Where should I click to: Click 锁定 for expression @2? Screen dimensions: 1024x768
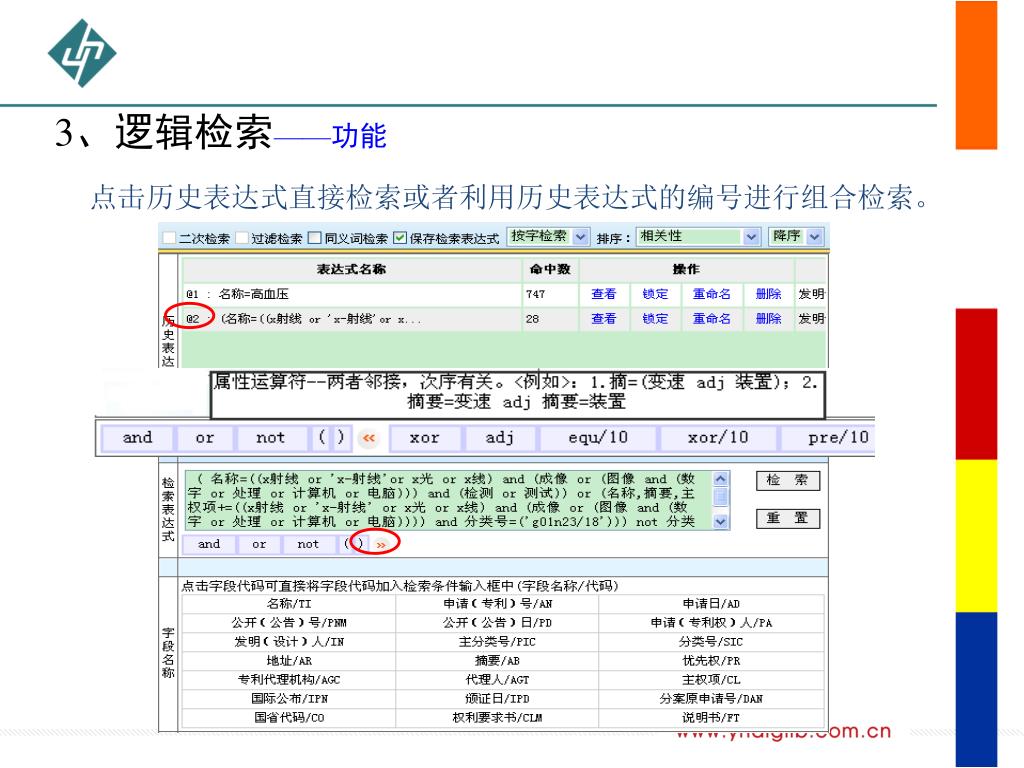tap(655, 319)
